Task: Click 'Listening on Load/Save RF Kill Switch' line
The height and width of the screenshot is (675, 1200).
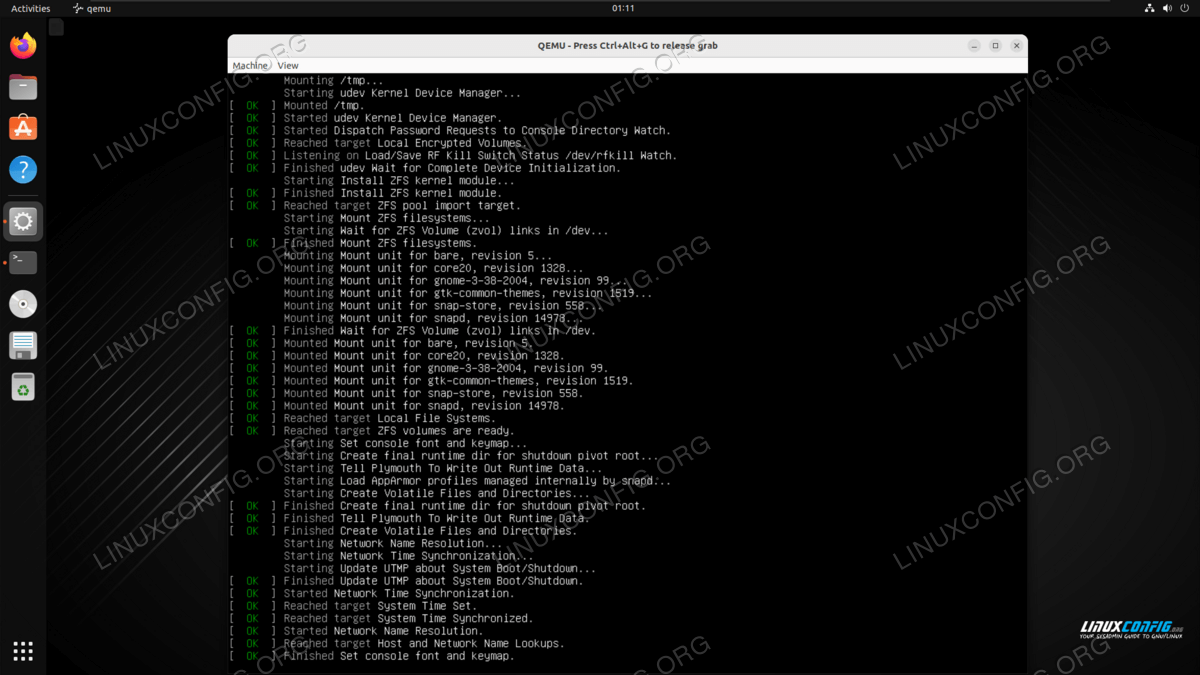Action: [480, 155]
